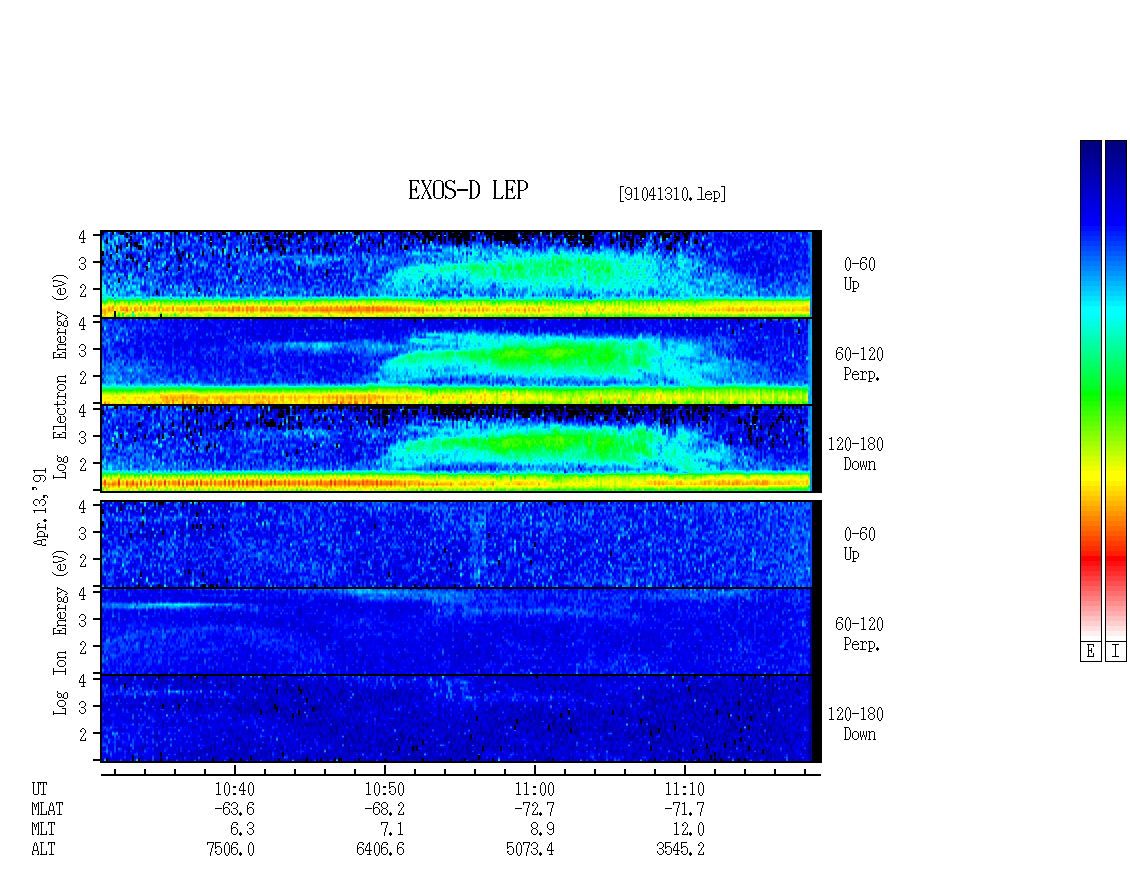Click the ALT value 5073.4
Screen dimensions: 1130x875
pos(530,850)
